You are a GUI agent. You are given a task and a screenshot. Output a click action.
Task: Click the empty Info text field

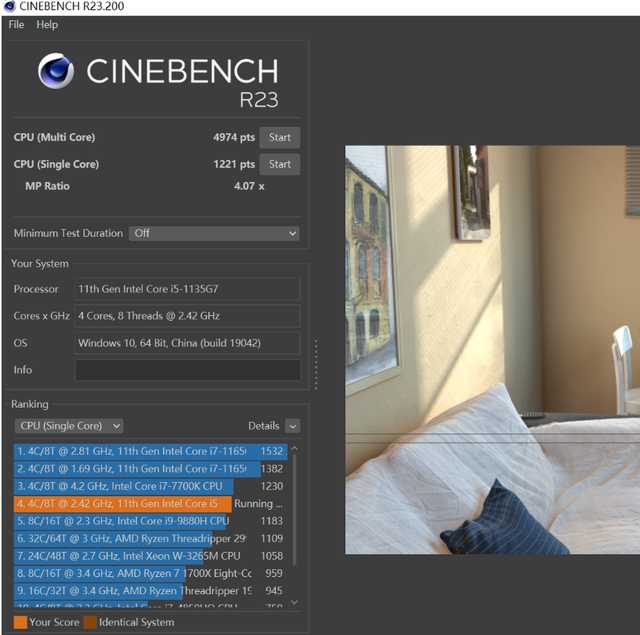(x=187, y=370)
